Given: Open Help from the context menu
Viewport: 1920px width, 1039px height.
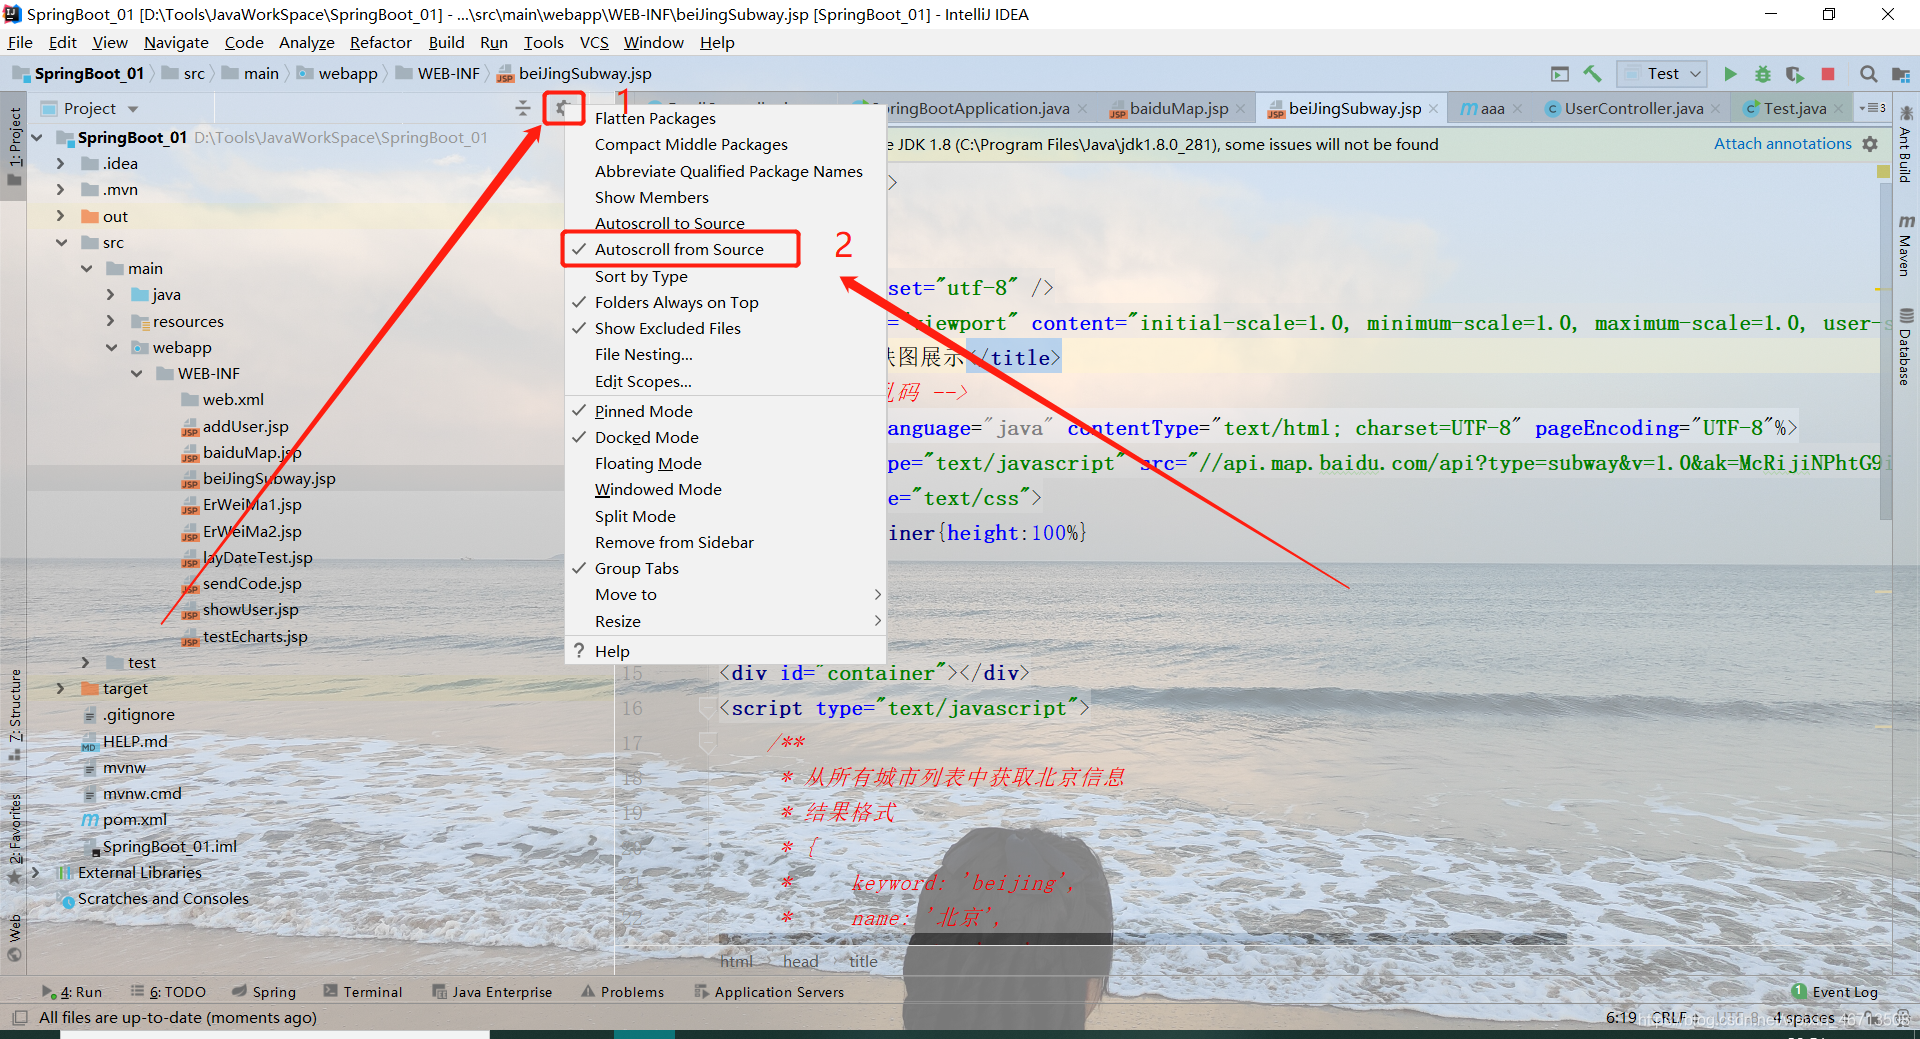Looking at the screenshot, I should 725,651.
